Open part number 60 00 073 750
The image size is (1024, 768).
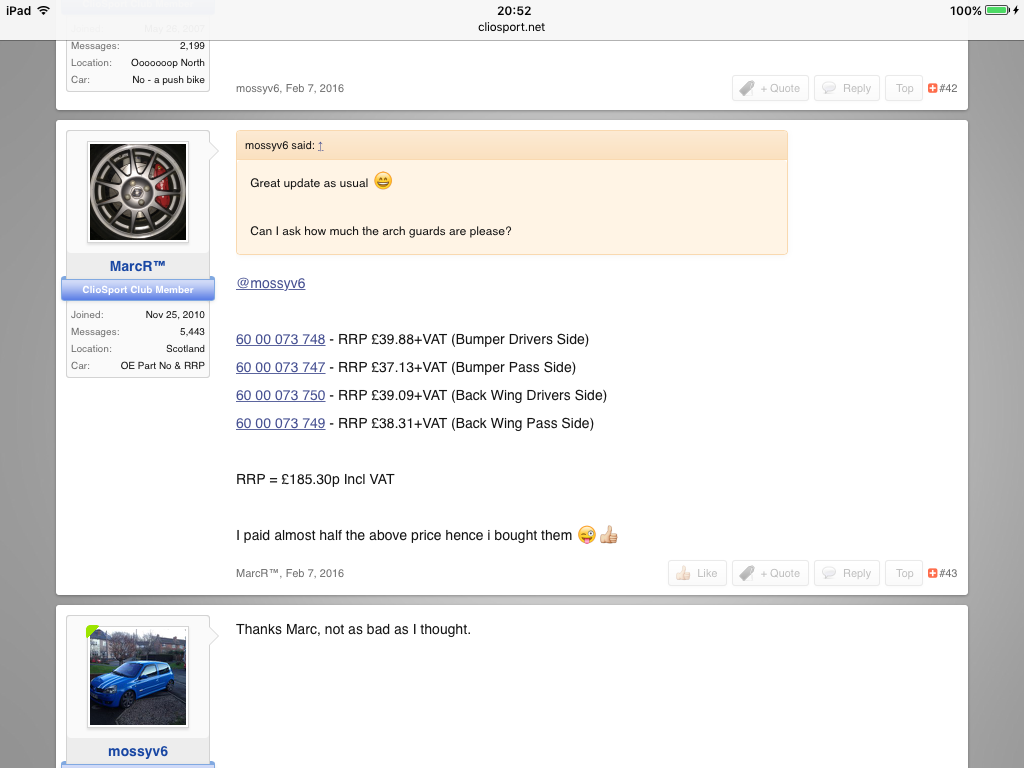(x=280, y=395)
